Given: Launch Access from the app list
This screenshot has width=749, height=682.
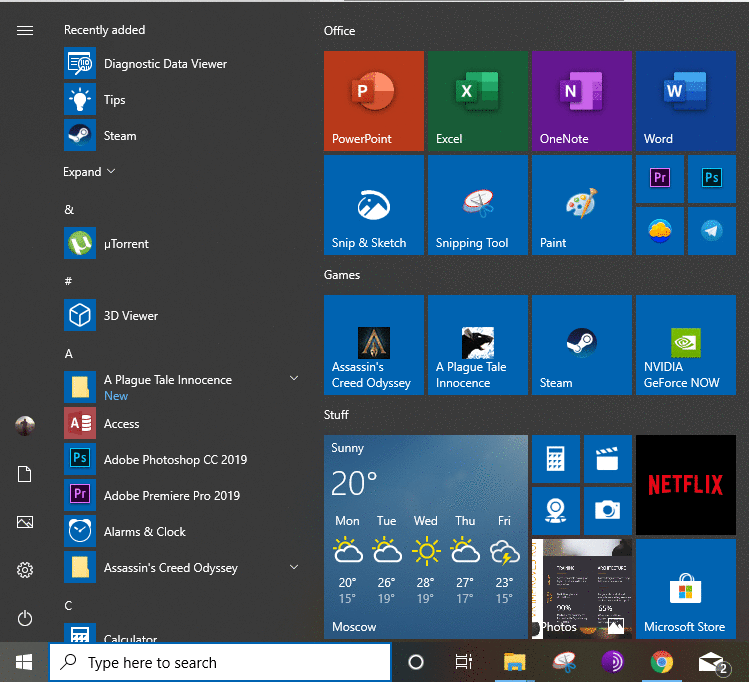Looking at the screenshot, I should (x=184, y=423).
